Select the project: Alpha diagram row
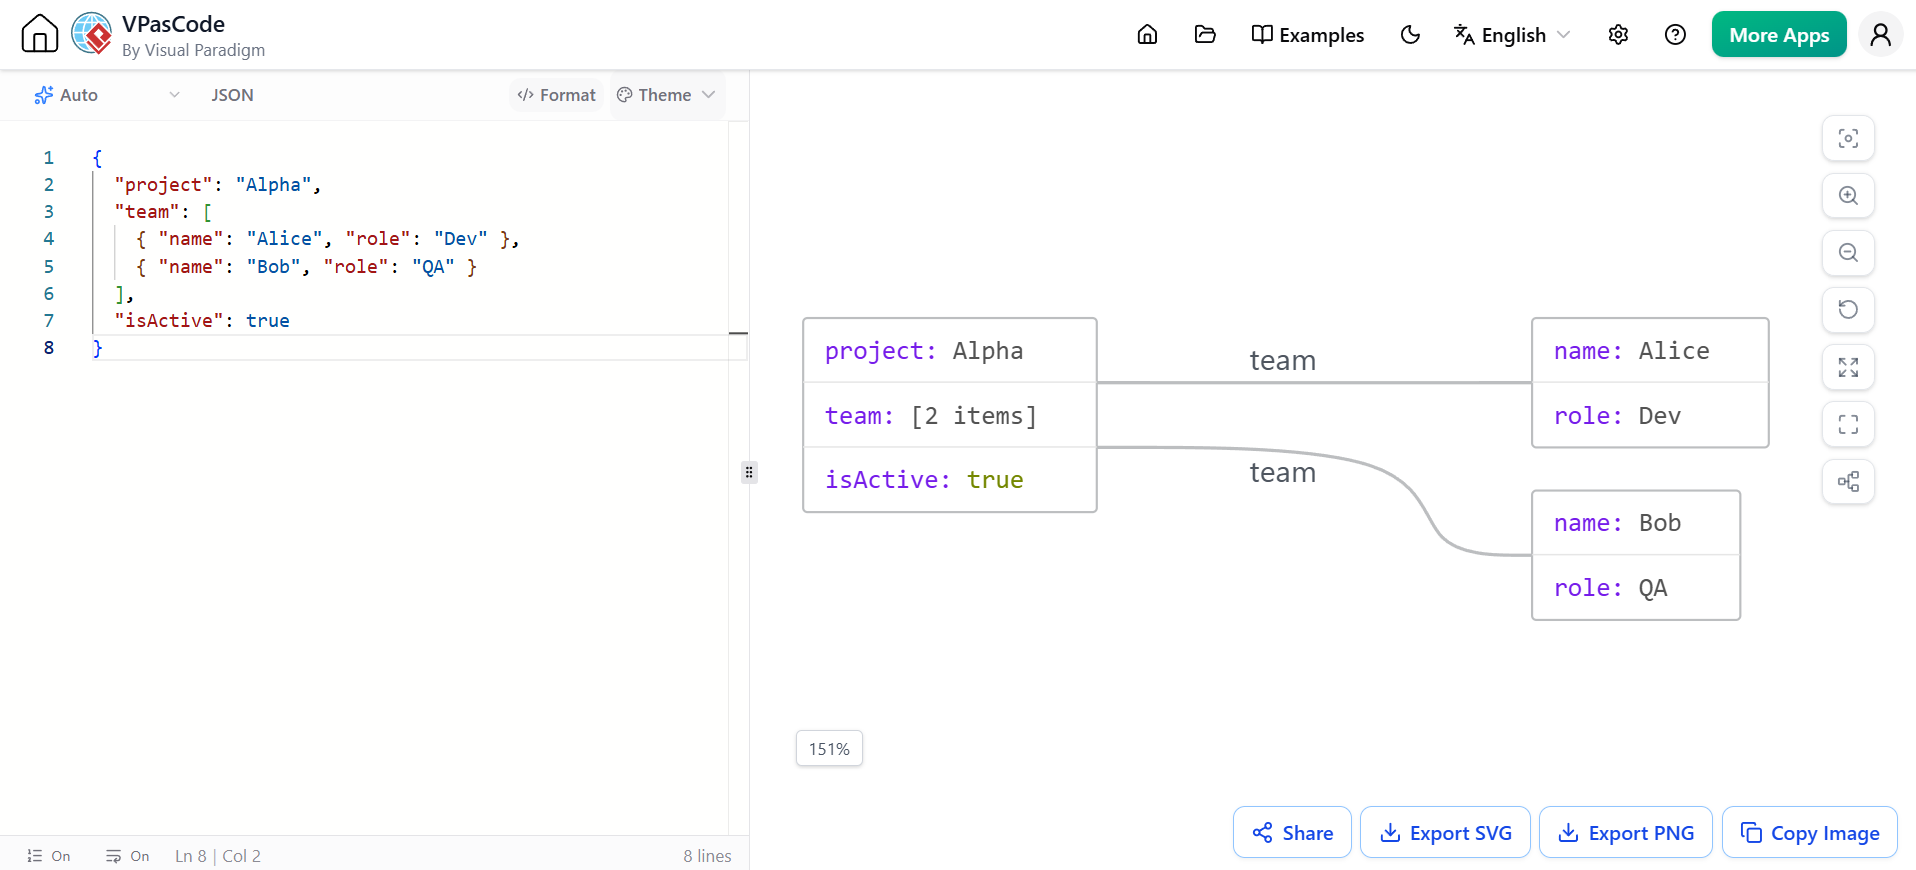Viewport: 1916px width, 870px height. (x=950, y=351)
